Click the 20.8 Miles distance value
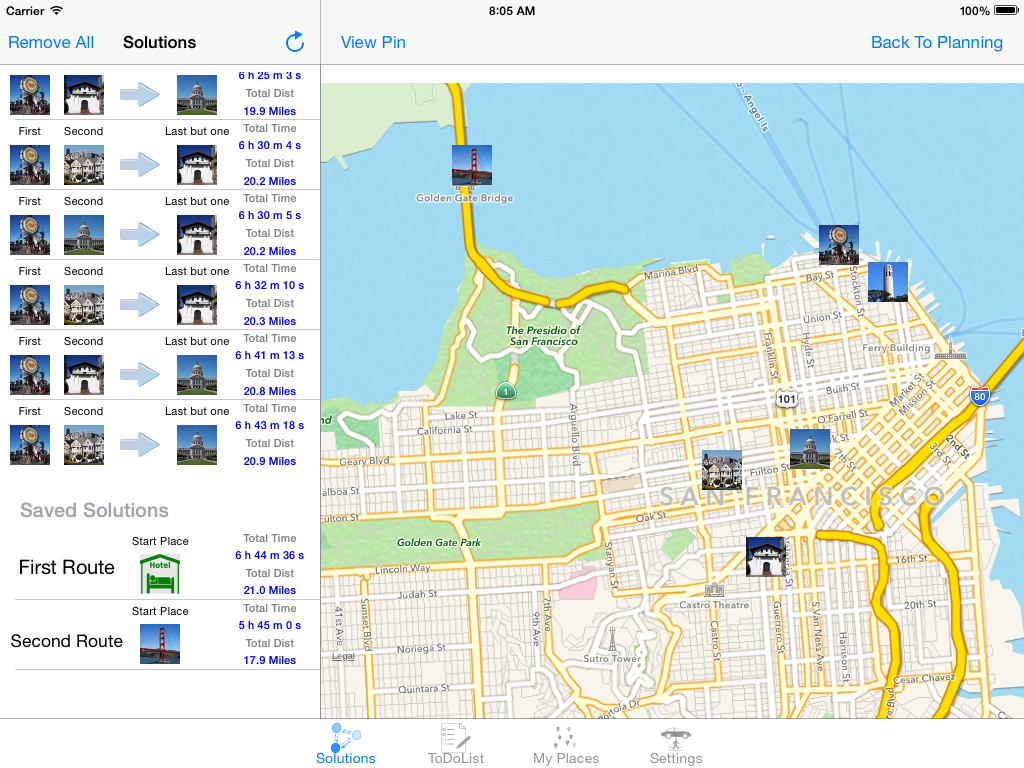Image resolution: width=1024 pixels, height=768 pixels. point(270,391)
